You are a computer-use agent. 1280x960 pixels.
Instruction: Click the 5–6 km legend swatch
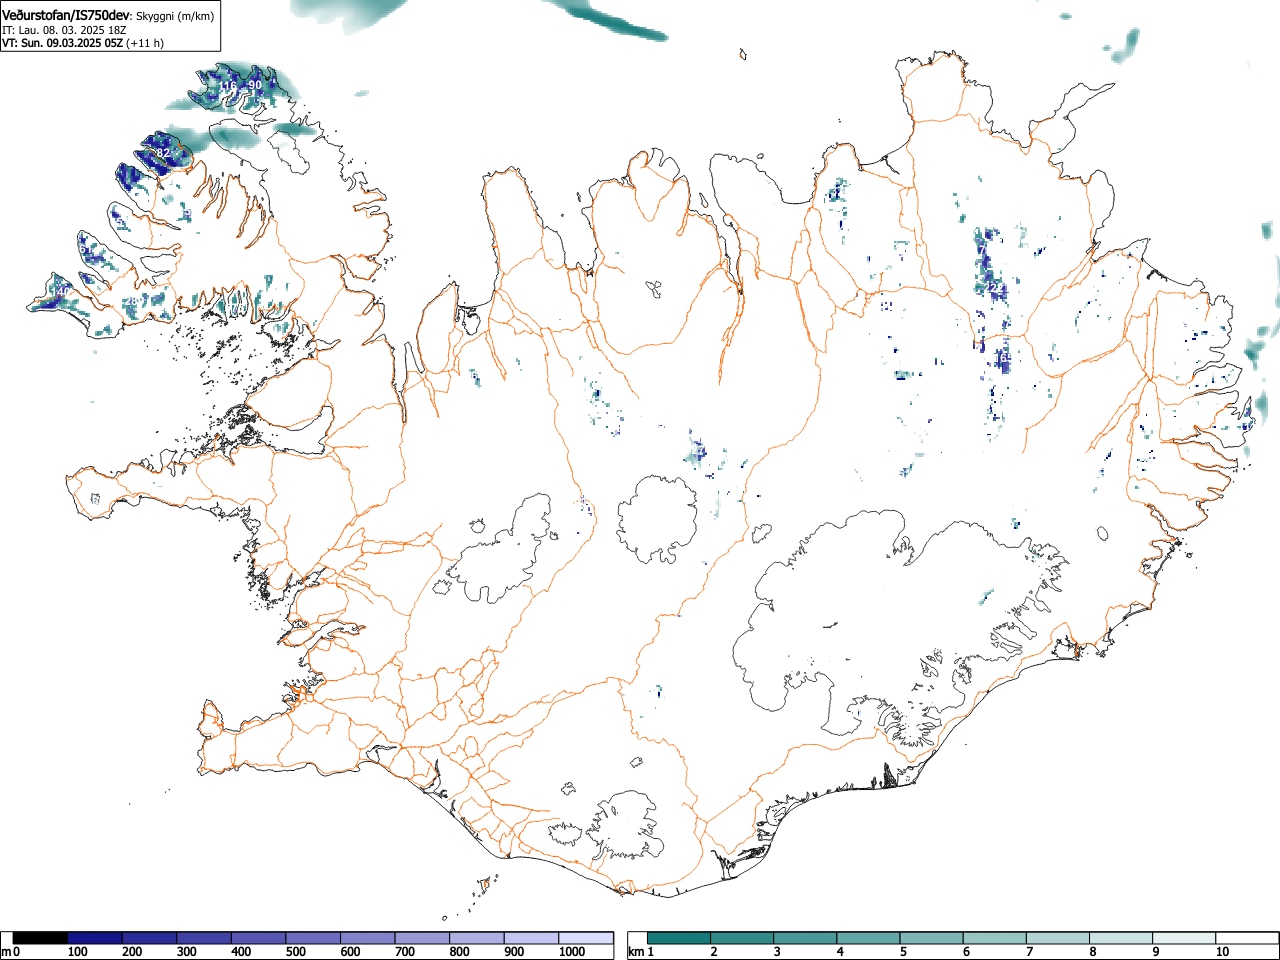(931, 938)
